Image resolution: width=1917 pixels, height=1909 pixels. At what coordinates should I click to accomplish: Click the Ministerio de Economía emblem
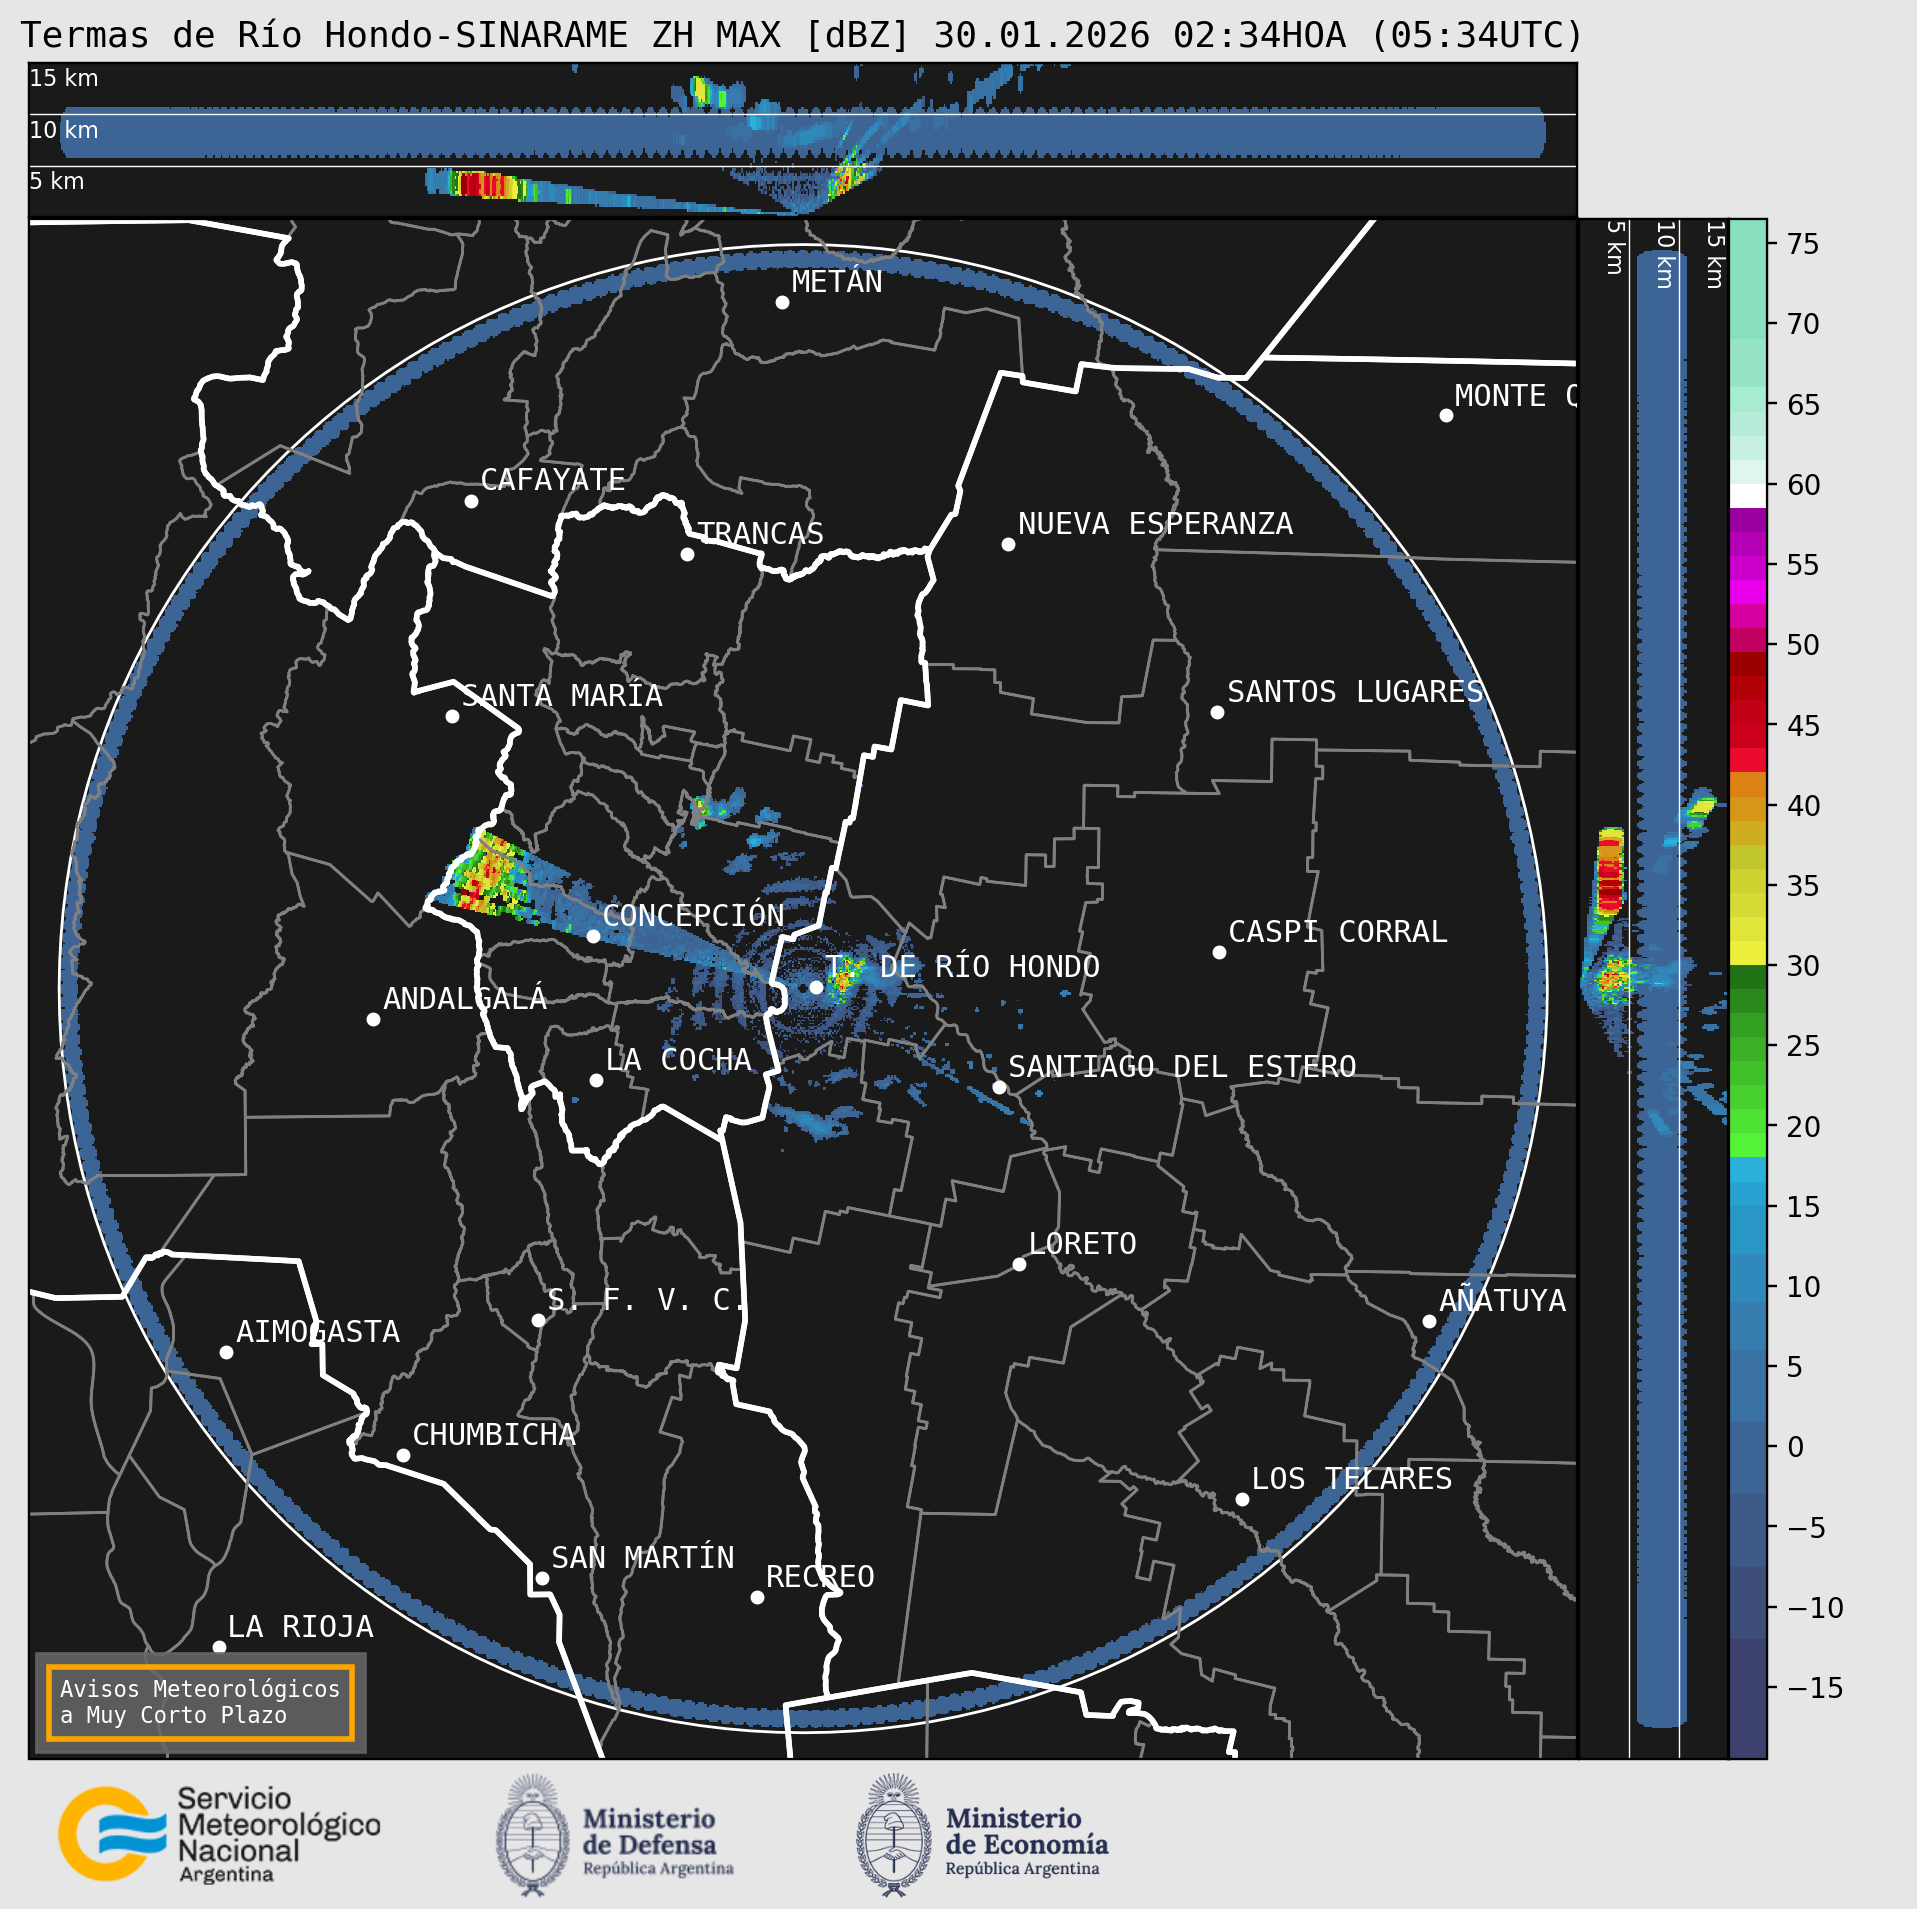coord(894,1835)
